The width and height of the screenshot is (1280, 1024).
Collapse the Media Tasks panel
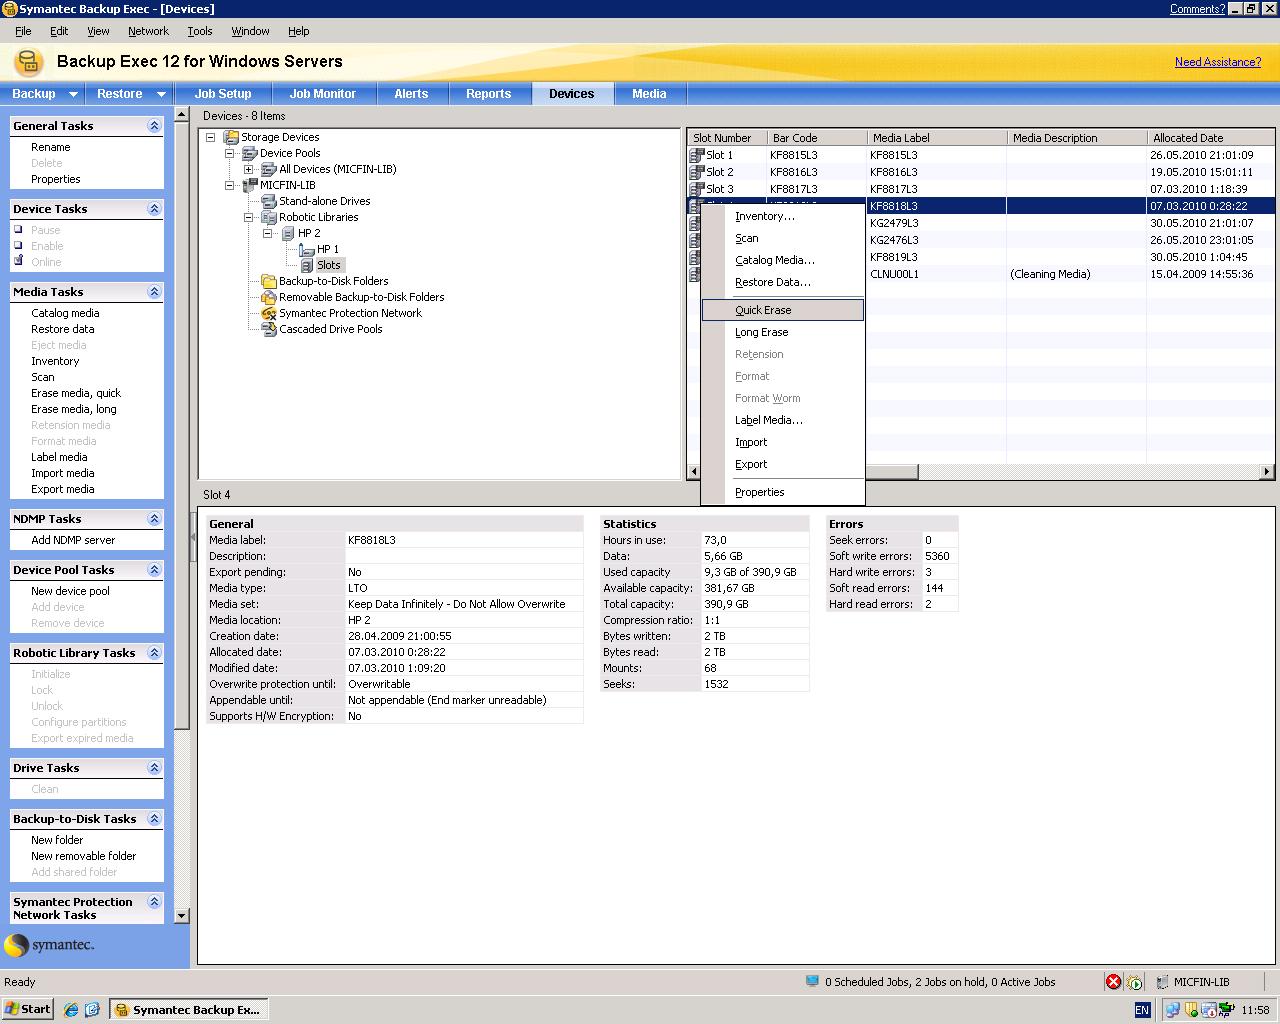(x=154, y=292)
